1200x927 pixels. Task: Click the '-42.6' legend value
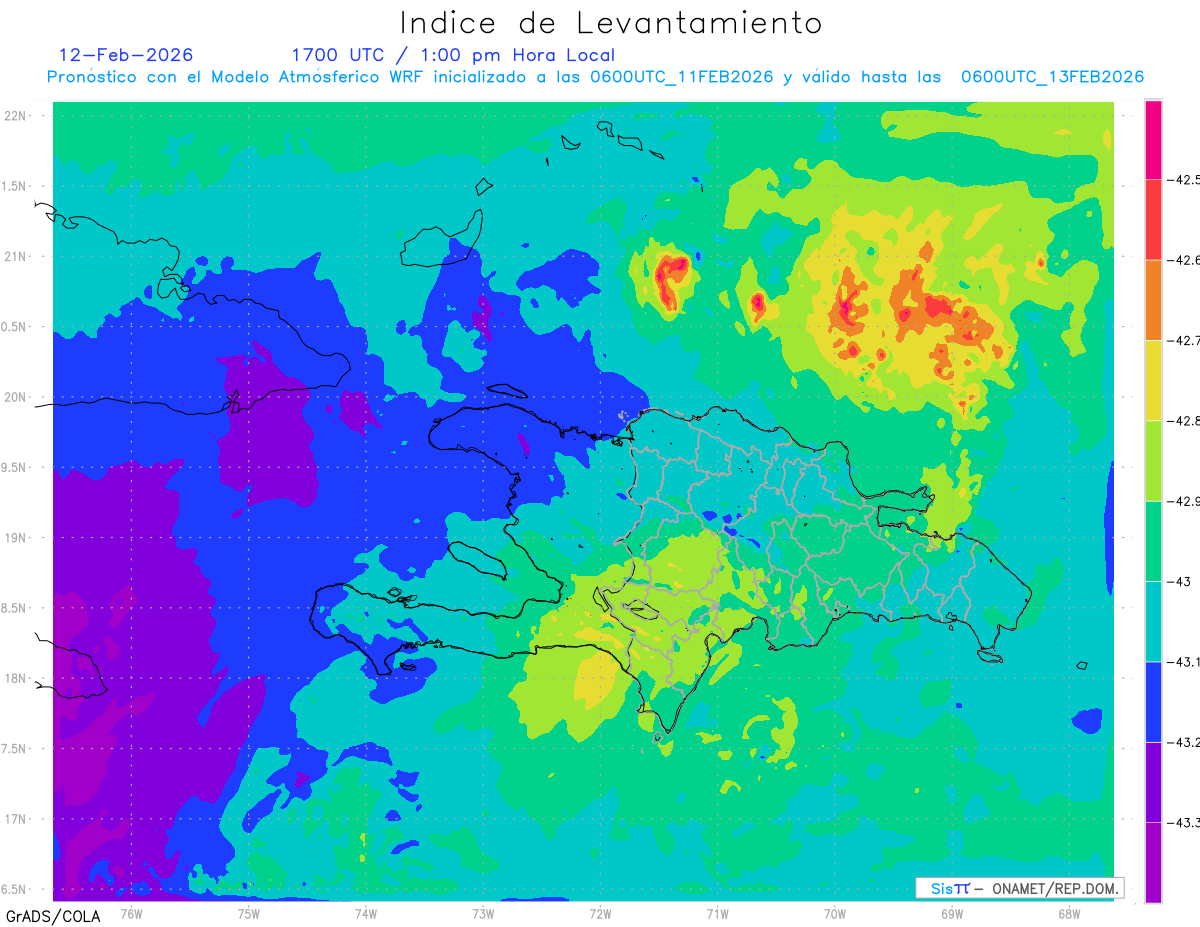click(1183, 260)
